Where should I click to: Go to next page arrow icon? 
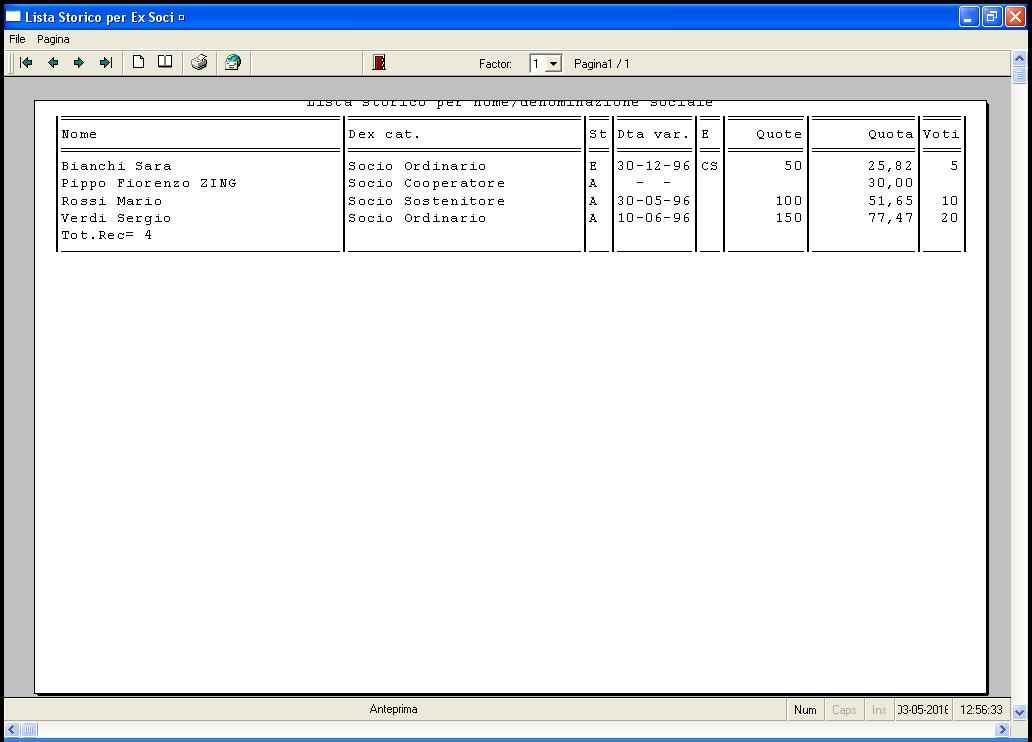pos(79,63)
